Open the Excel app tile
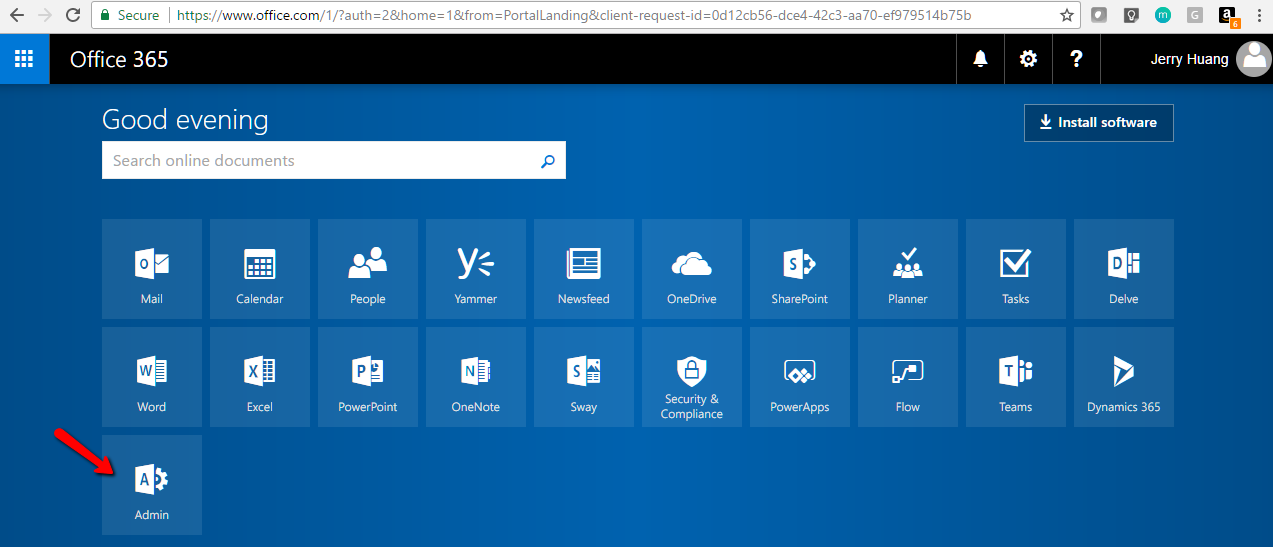Screen dimensions: 1273x547 click(260, 377)
